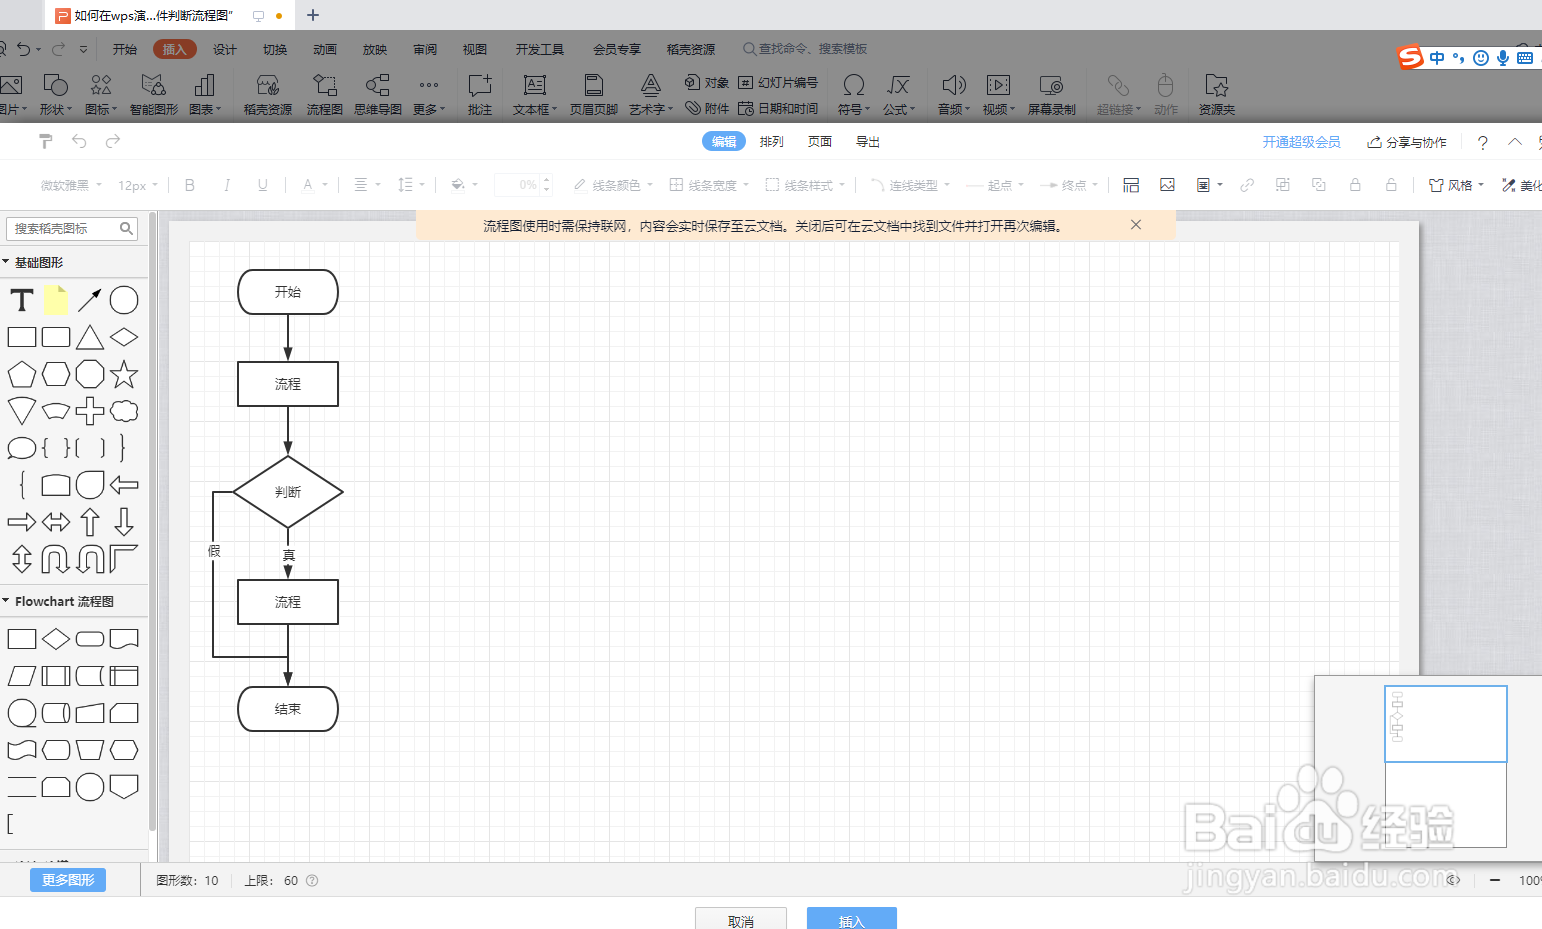Undo last action in flowchart editor
The width and height of the screenshot is (1542, 929).
[x=79, y=142]
